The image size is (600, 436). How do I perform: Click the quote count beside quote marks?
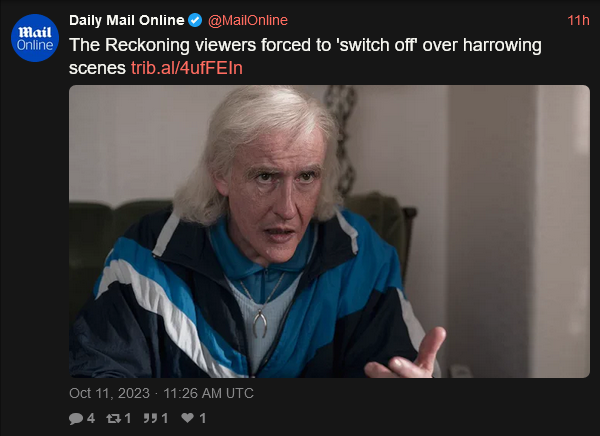[165, 418]
